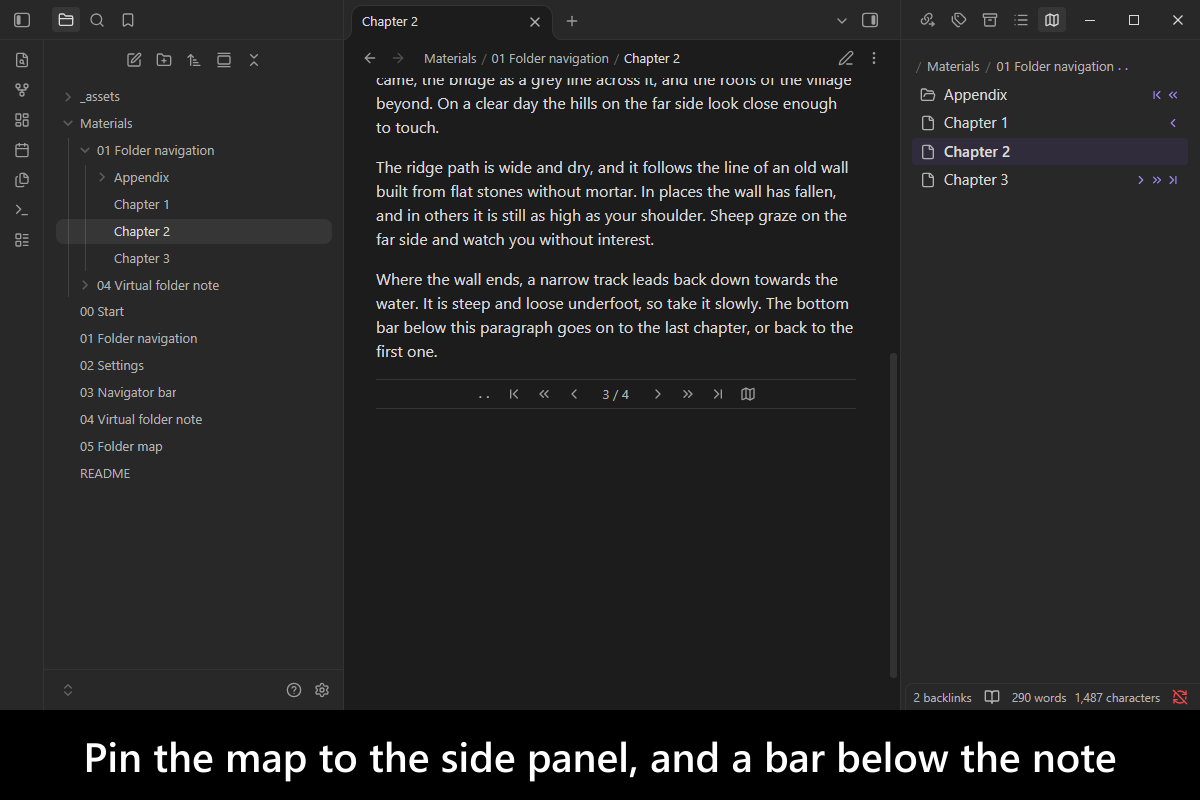1200x800 pixels.
Task: Open a new tab with plus button
Action: pyautogui.click(x=572, y=21)
